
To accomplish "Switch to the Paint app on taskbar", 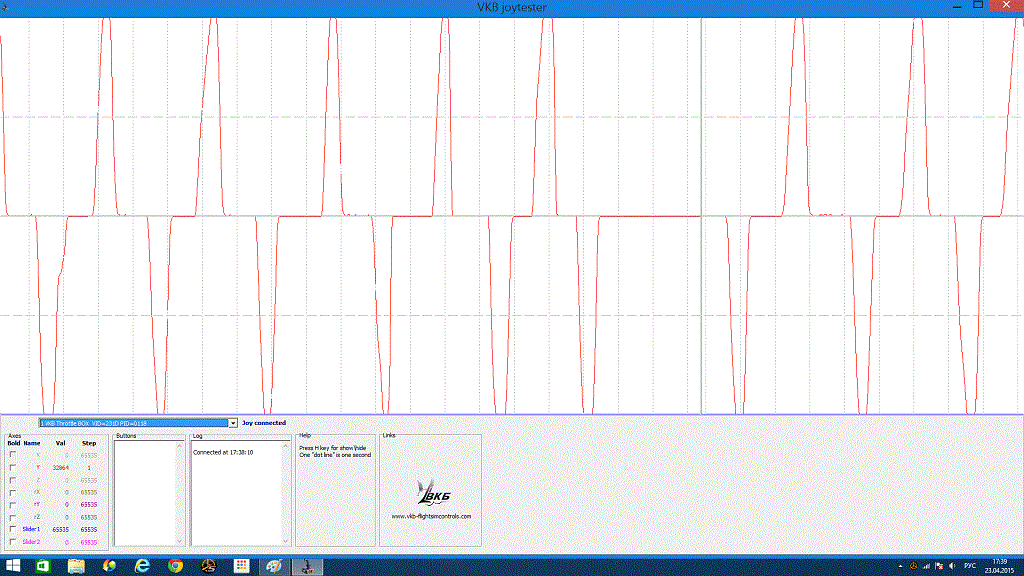I will pyautogui.click(x=273, y=566).
